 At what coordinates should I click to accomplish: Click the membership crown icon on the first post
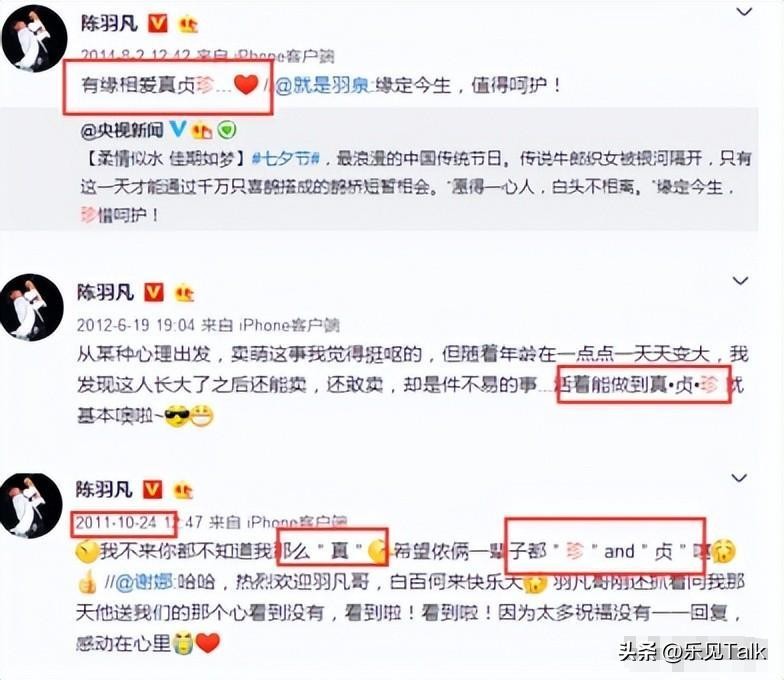(x=188, y=24)
